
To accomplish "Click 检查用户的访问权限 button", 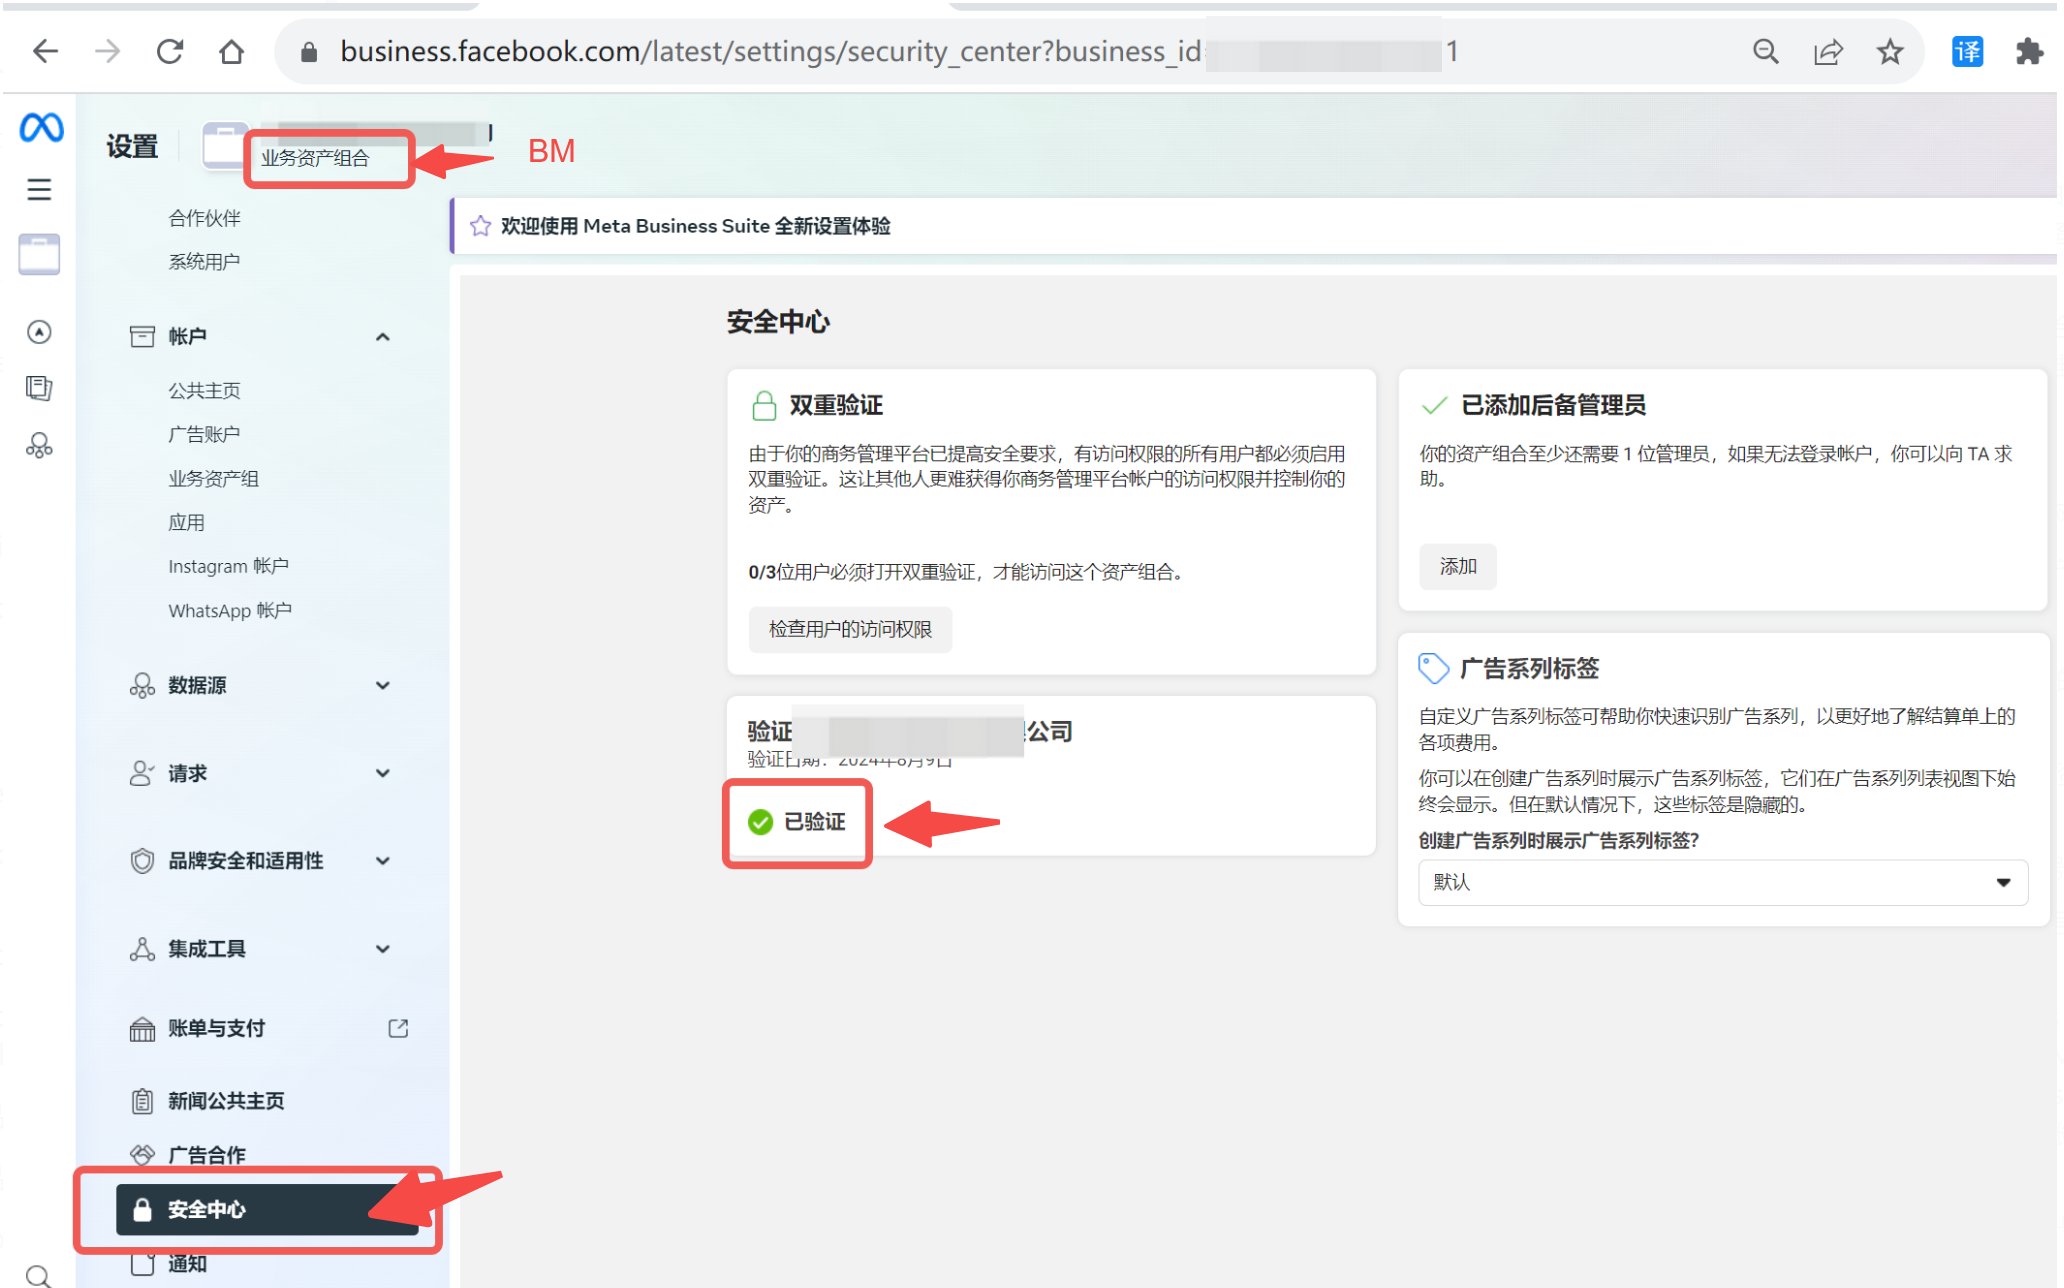I will [850, 629].
